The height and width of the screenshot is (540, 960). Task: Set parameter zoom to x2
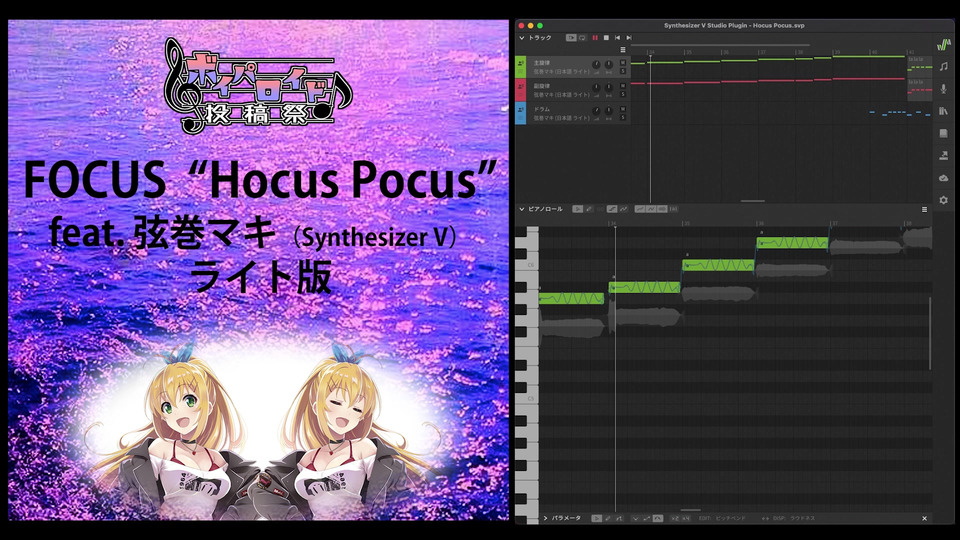675,519
